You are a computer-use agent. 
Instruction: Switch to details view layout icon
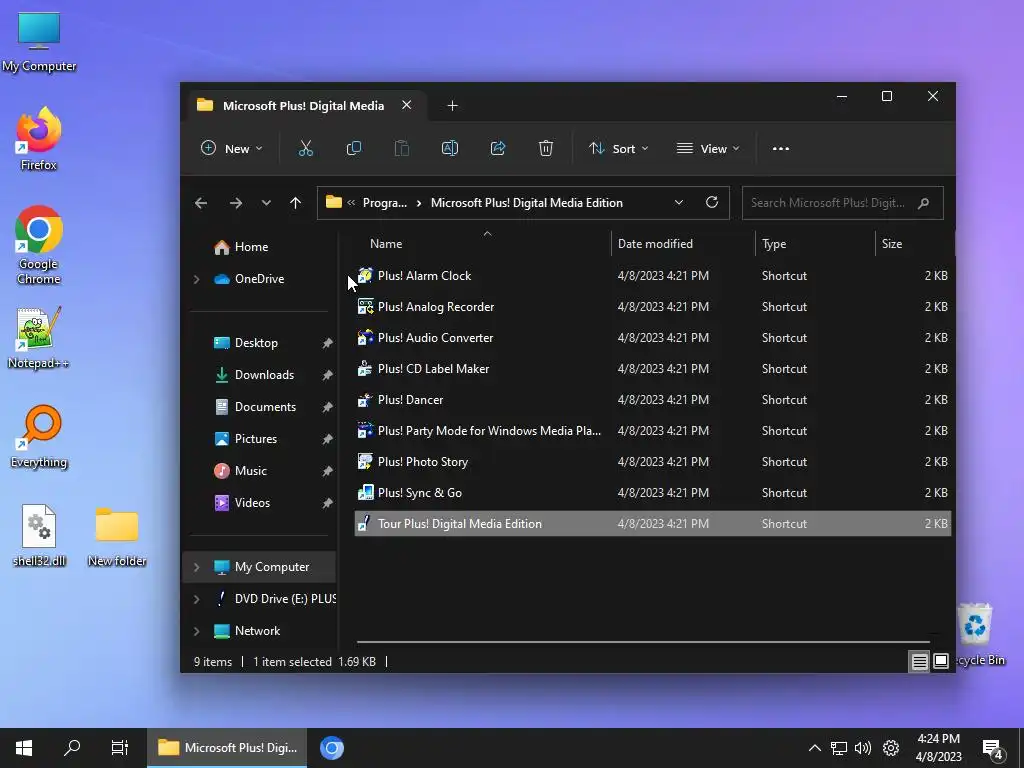coord(919,662)
